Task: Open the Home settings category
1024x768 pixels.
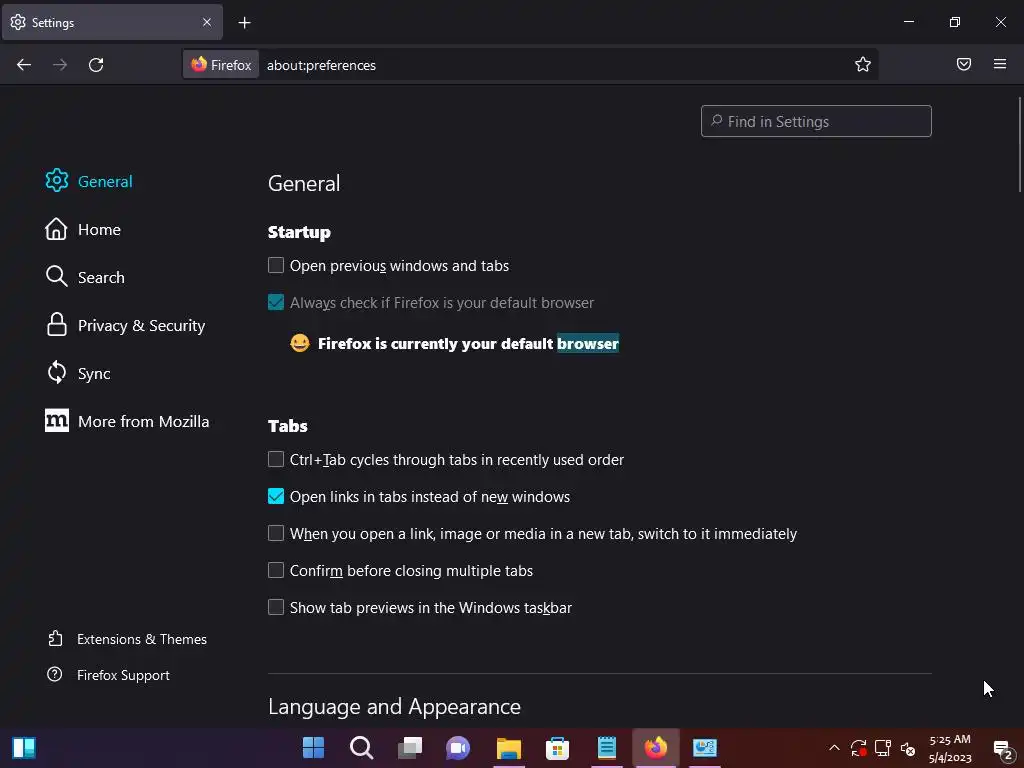Action: pyautogui.click(x=83, y=229)
